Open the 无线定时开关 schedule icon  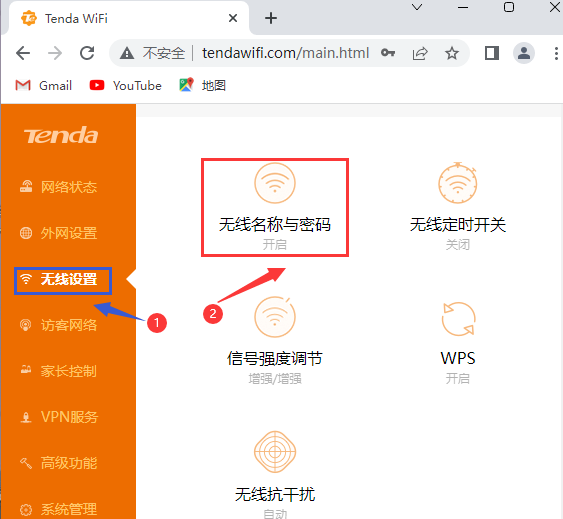tap(457, 183)
